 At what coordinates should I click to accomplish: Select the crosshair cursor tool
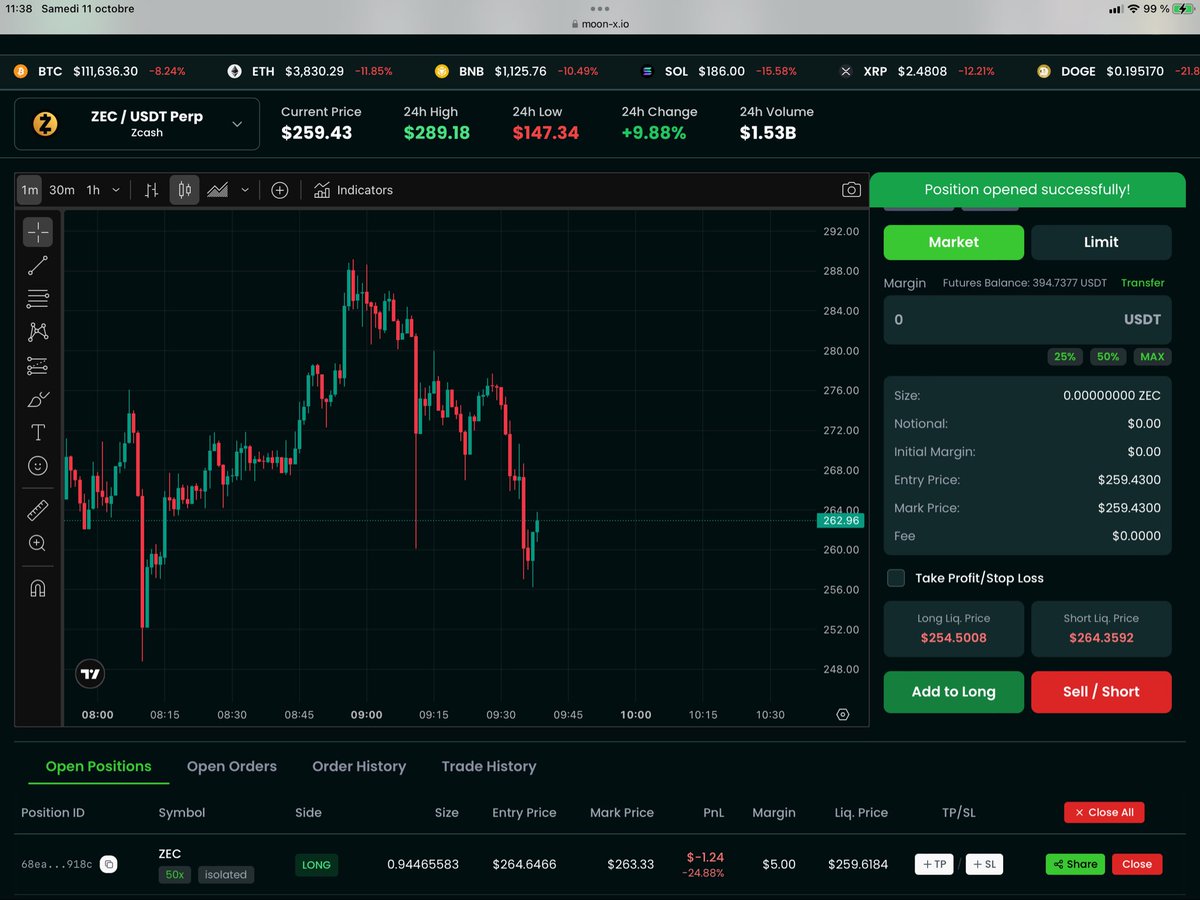[38, 232]
